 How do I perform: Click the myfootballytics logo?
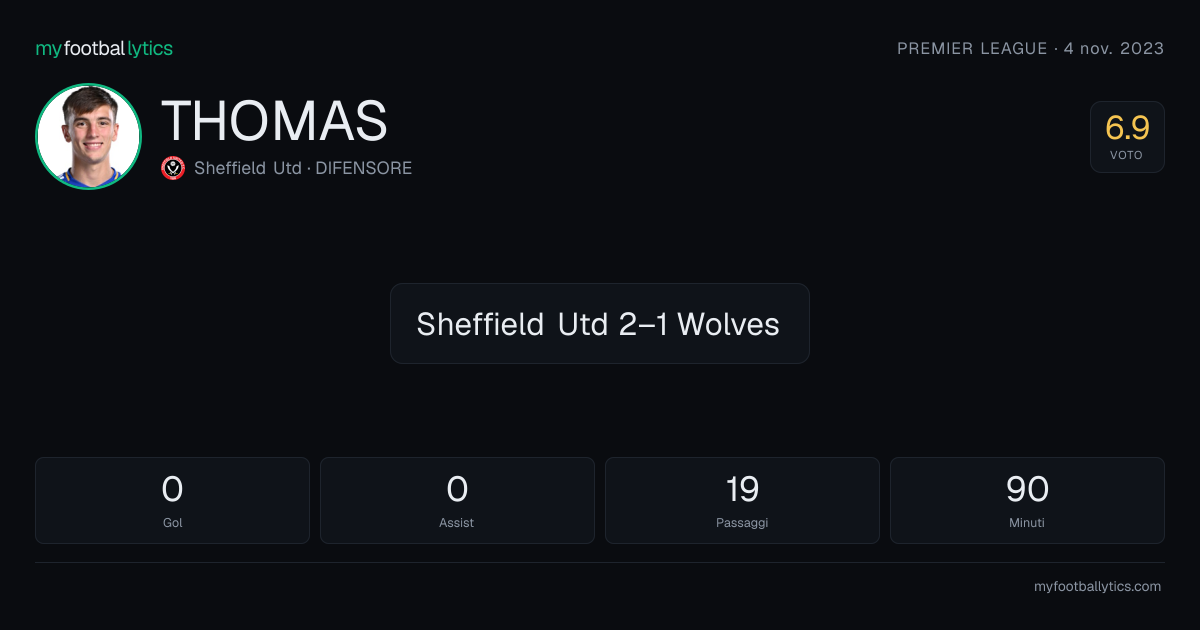(104, 48)
